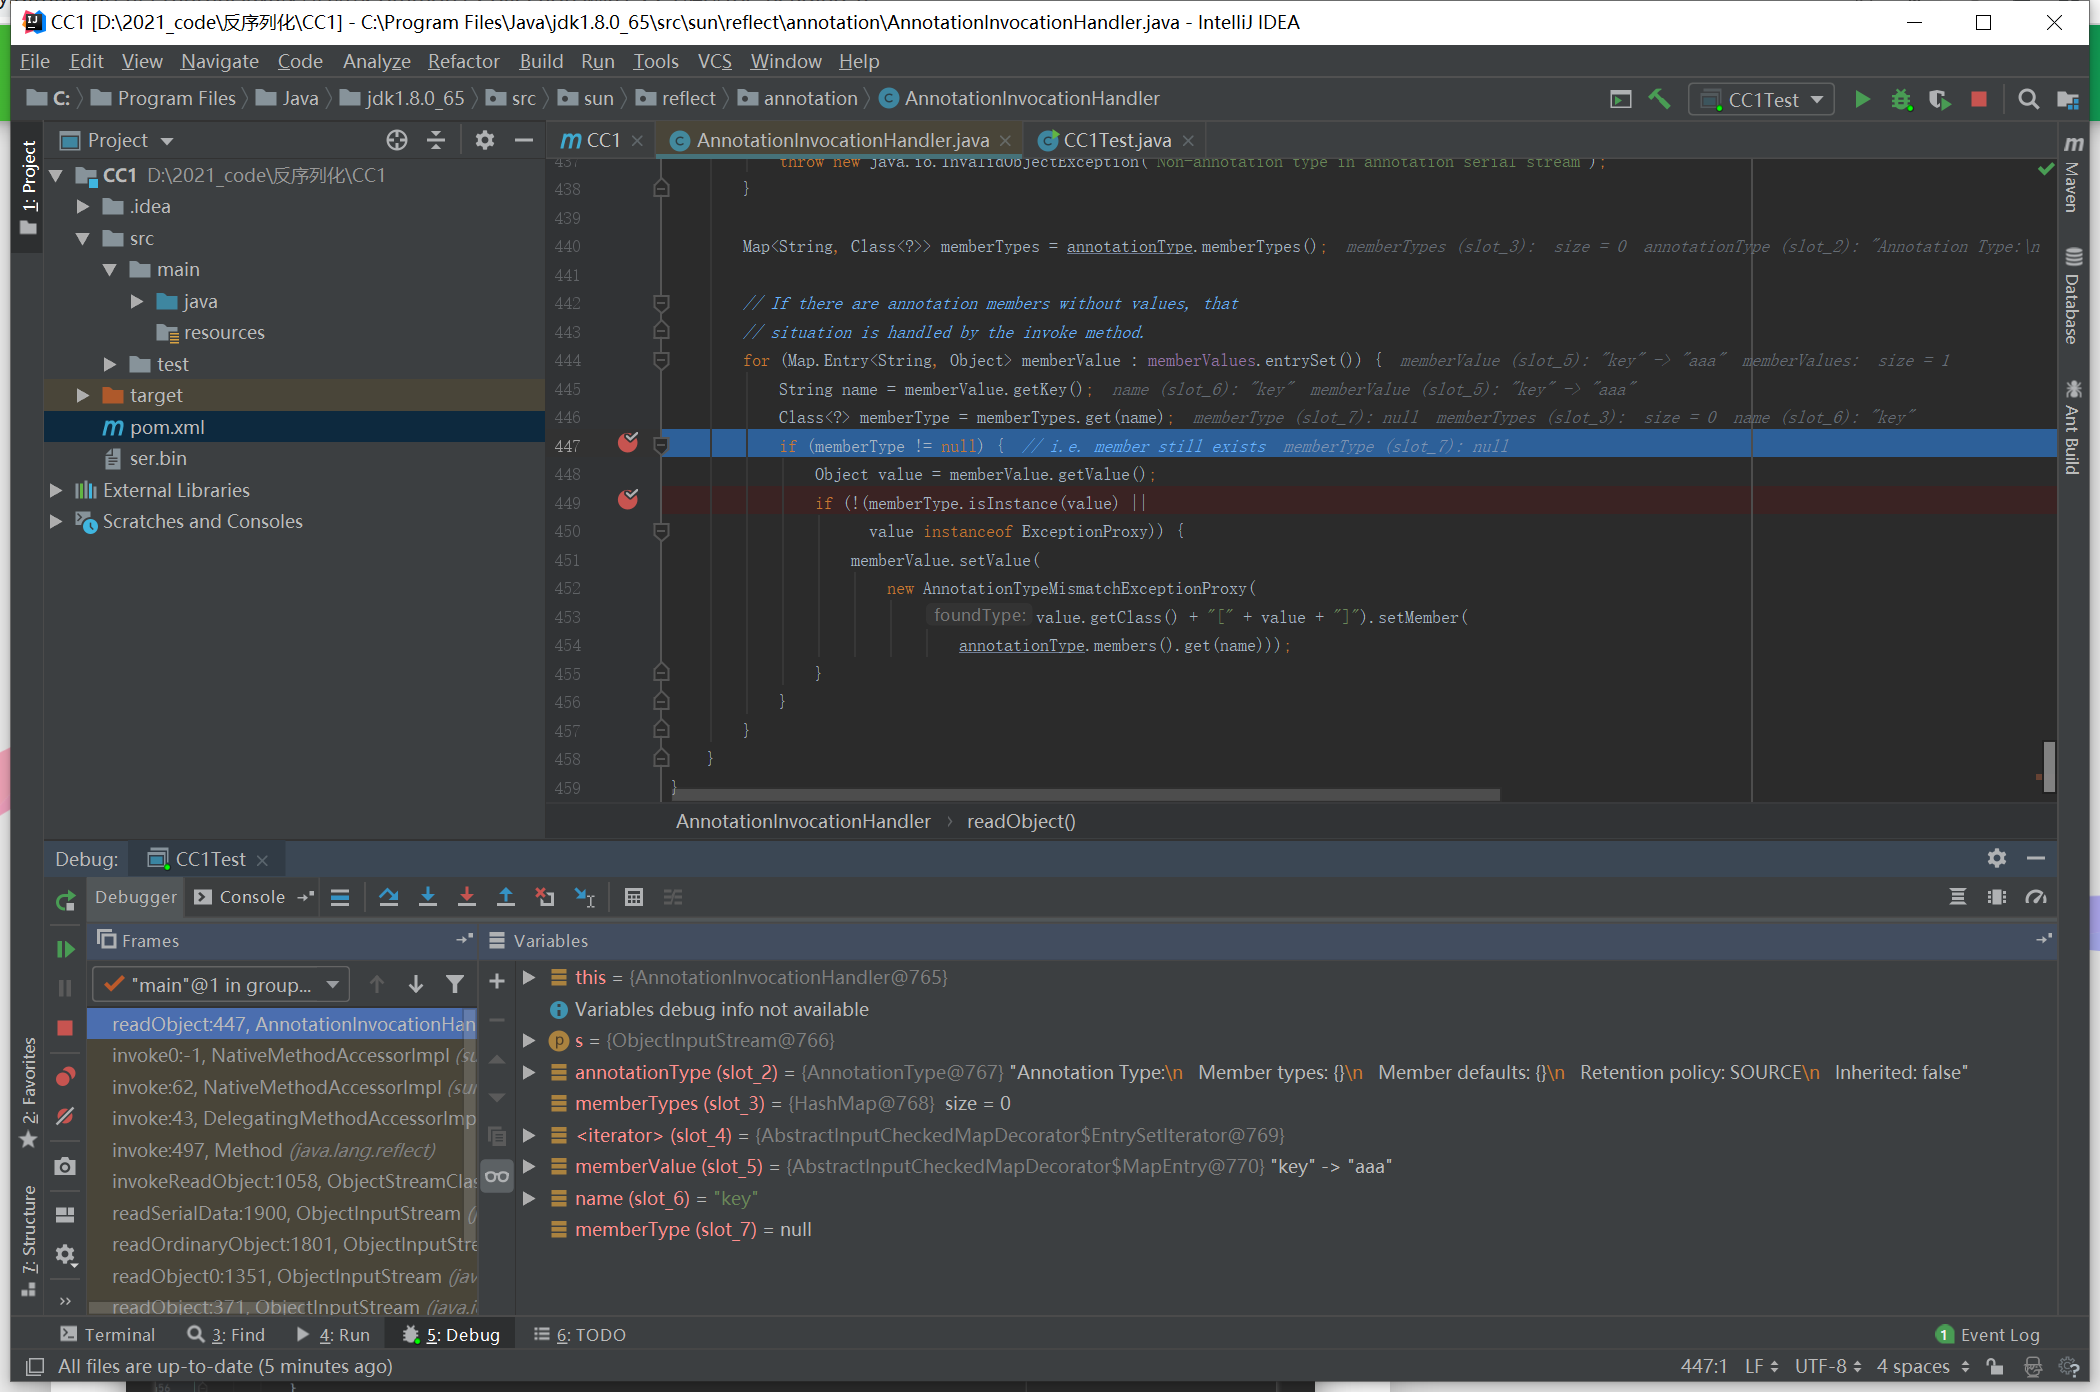The image size is (2100, 1392).
Task: Click the hammer Build Project icon
Action: click(1659, 99)
